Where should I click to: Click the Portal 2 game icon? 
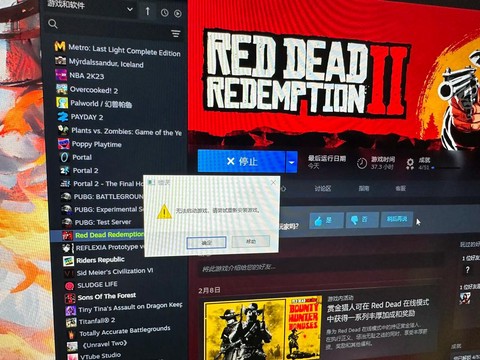65,171
